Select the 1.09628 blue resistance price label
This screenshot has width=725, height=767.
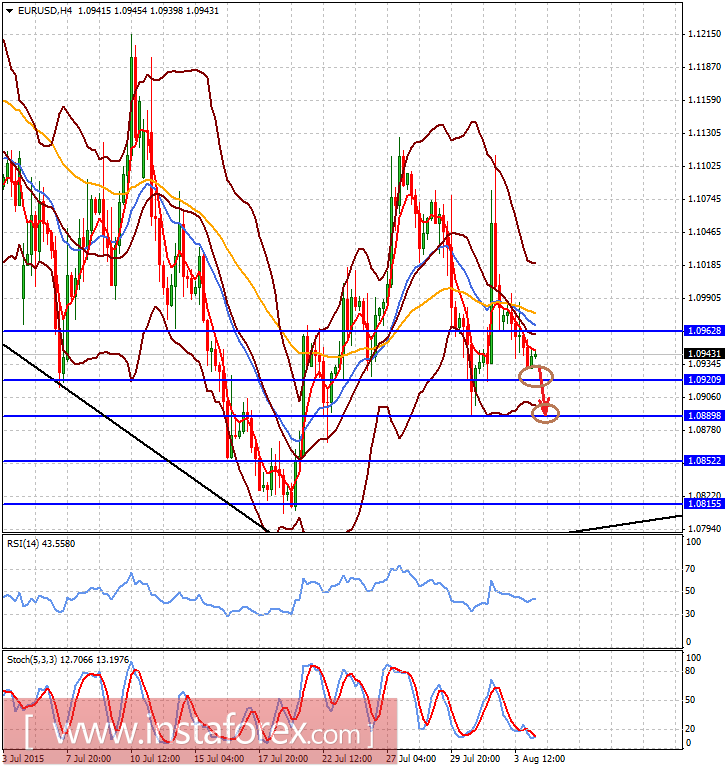(x=703, y=330)
